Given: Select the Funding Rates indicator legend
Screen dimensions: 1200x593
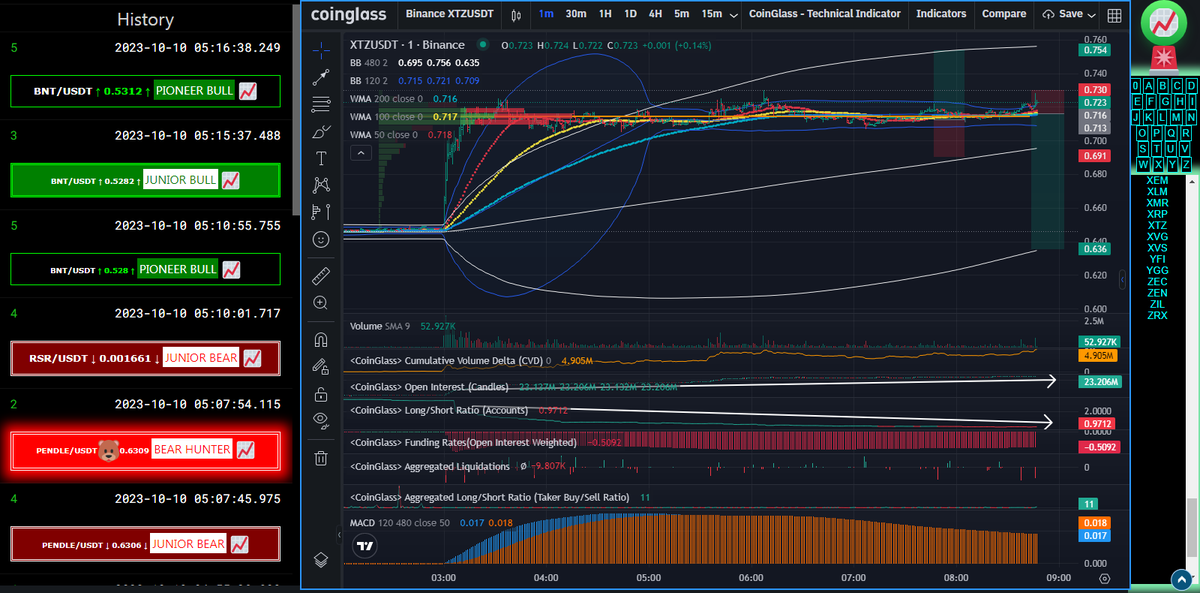Looking at the screenshot, I should pyautogui.click(x=463, y=442).
